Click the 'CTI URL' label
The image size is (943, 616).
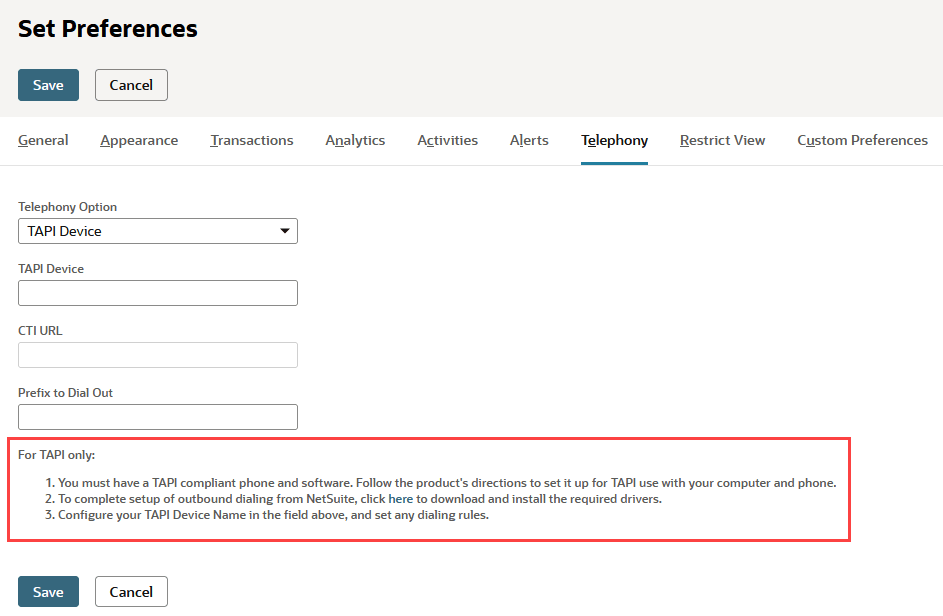click(40, 331)
